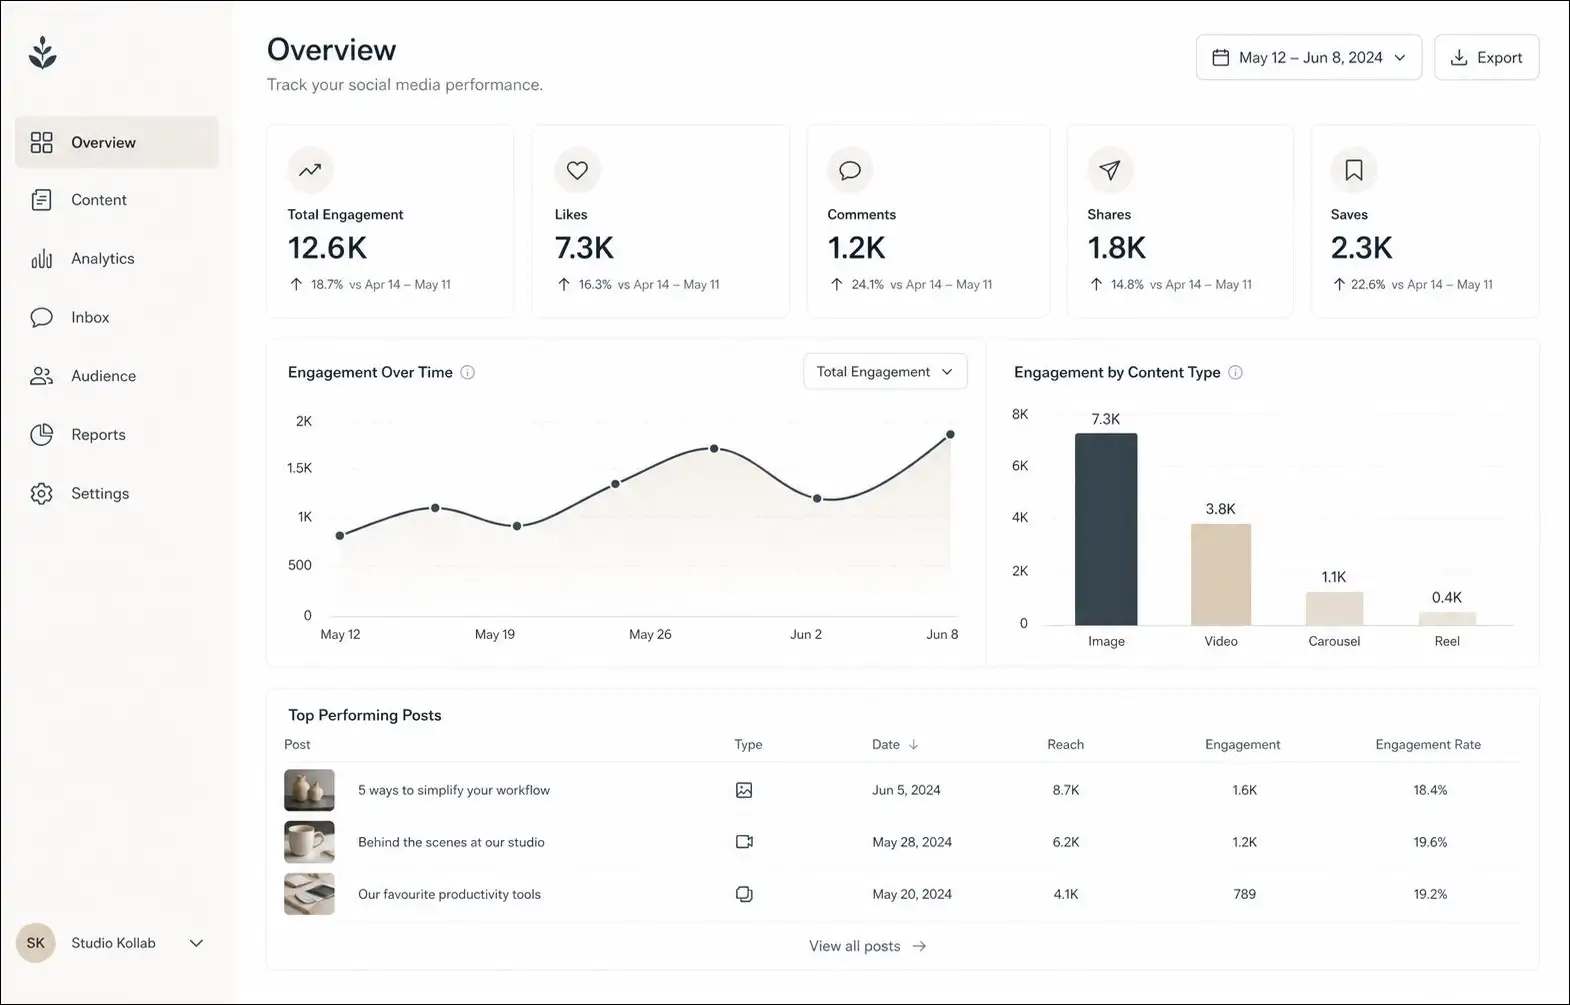Screen dimensions: 1570x1005
Task: Click the leaf logo icon in sidebar
Action: pyautogui.click(x=42, y=53)
